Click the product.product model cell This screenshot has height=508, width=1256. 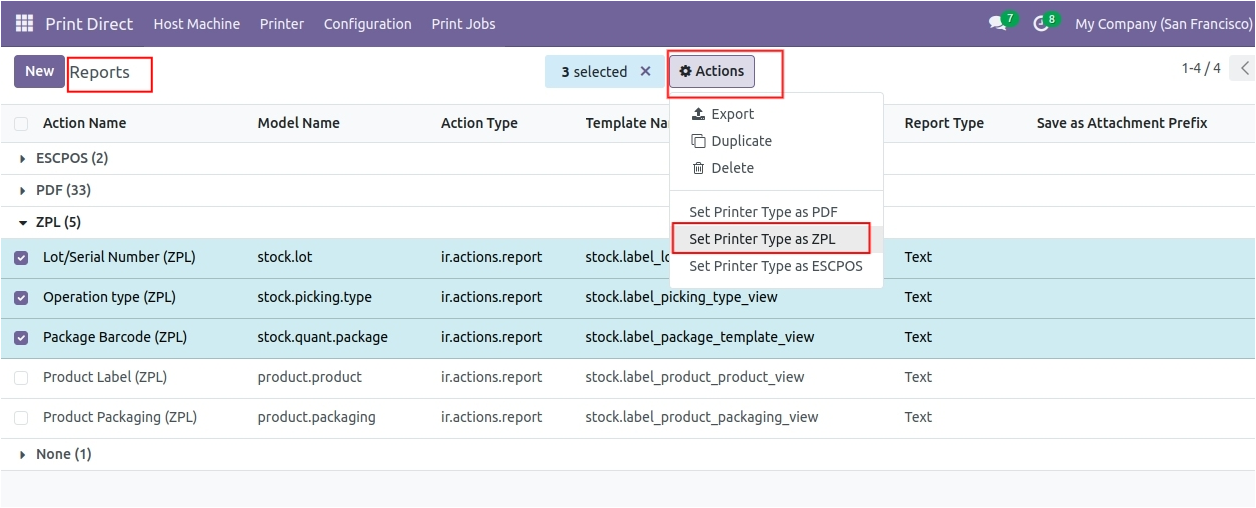[310, 377]
